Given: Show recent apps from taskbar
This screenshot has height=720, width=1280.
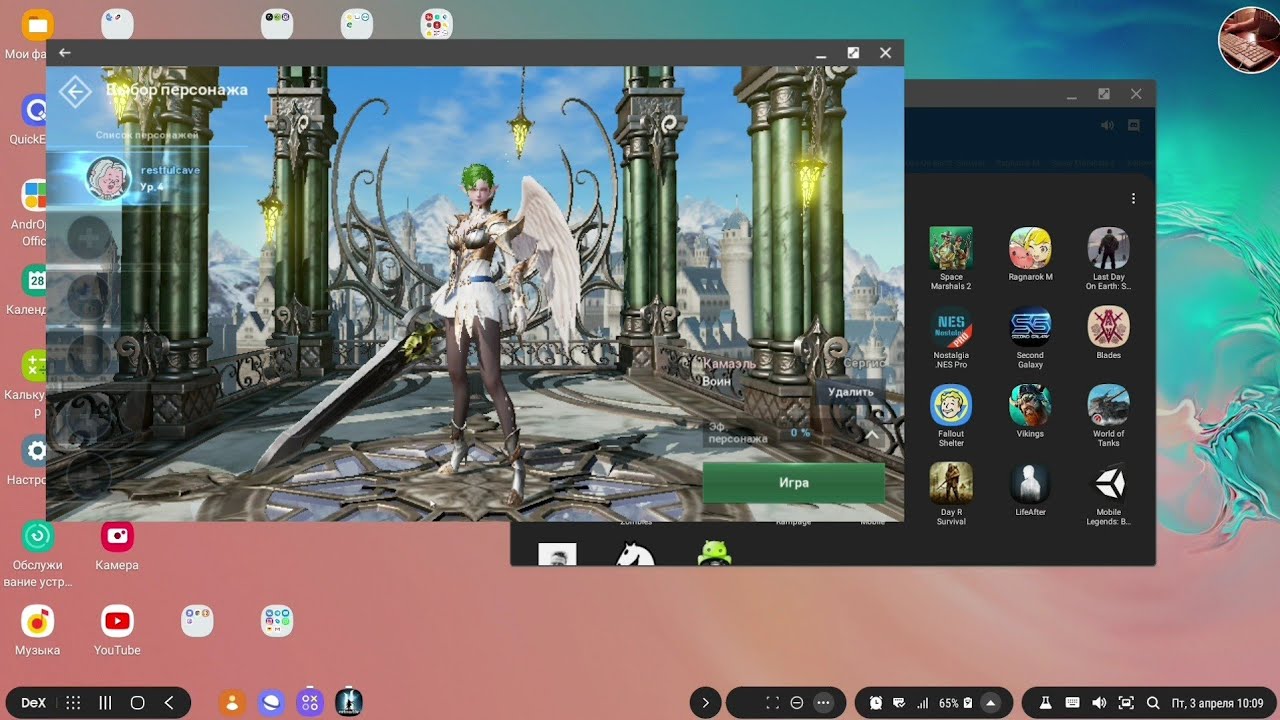Looking at the screenshot, I should point(105,703).
